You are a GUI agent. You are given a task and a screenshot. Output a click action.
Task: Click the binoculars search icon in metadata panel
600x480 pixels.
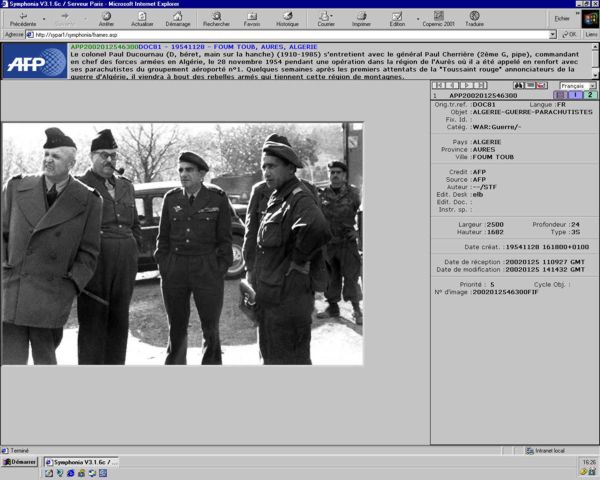[x=519, y=86]
